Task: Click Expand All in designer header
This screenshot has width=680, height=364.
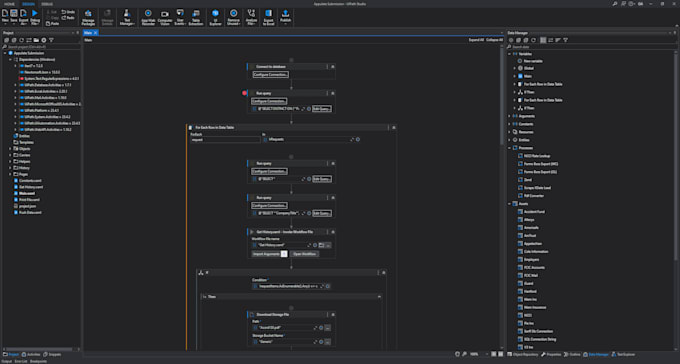Action: tap(476, 40)
